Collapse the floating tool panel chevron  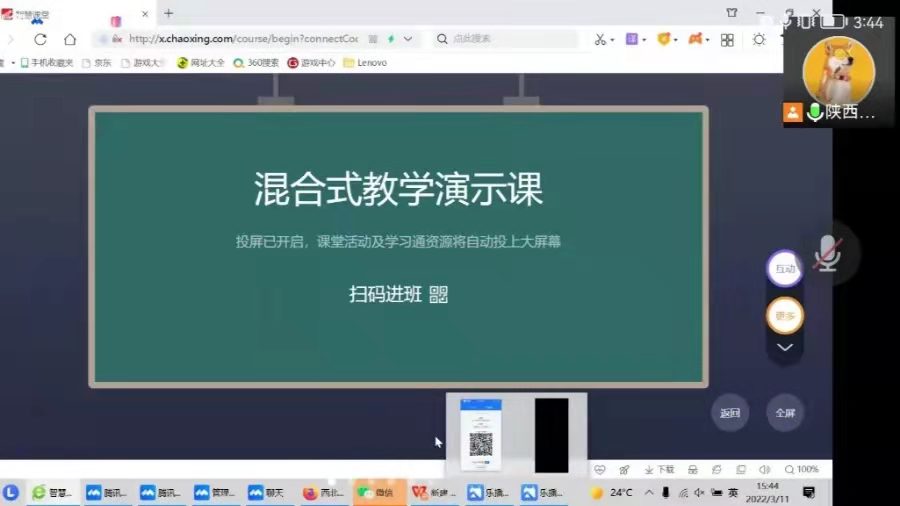tap(785, 347)
